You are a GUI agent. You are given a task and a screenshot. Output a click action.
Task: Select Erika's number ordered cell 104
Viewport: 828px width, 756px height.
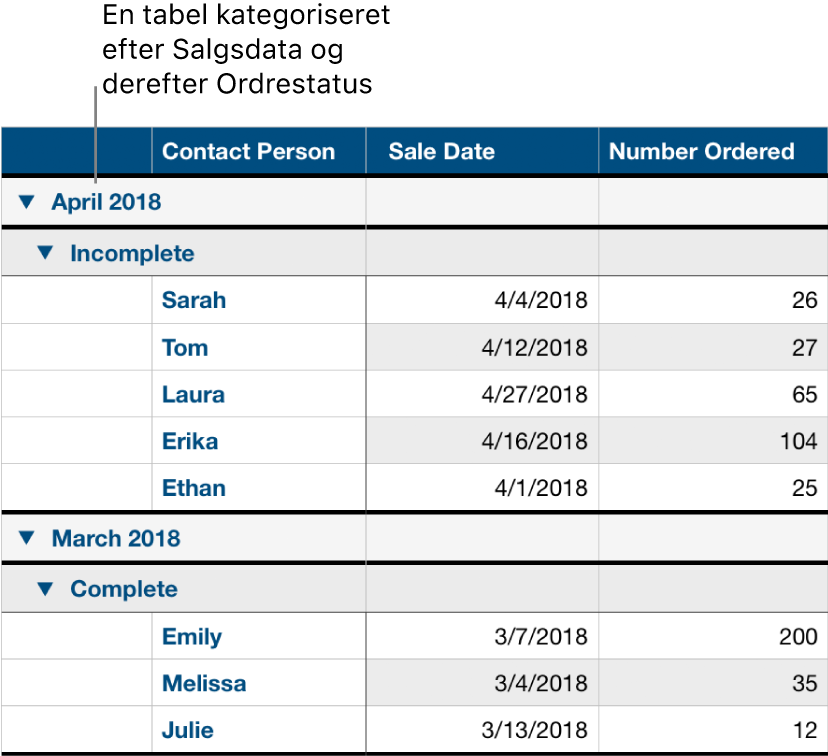click(x=799, y=442)
